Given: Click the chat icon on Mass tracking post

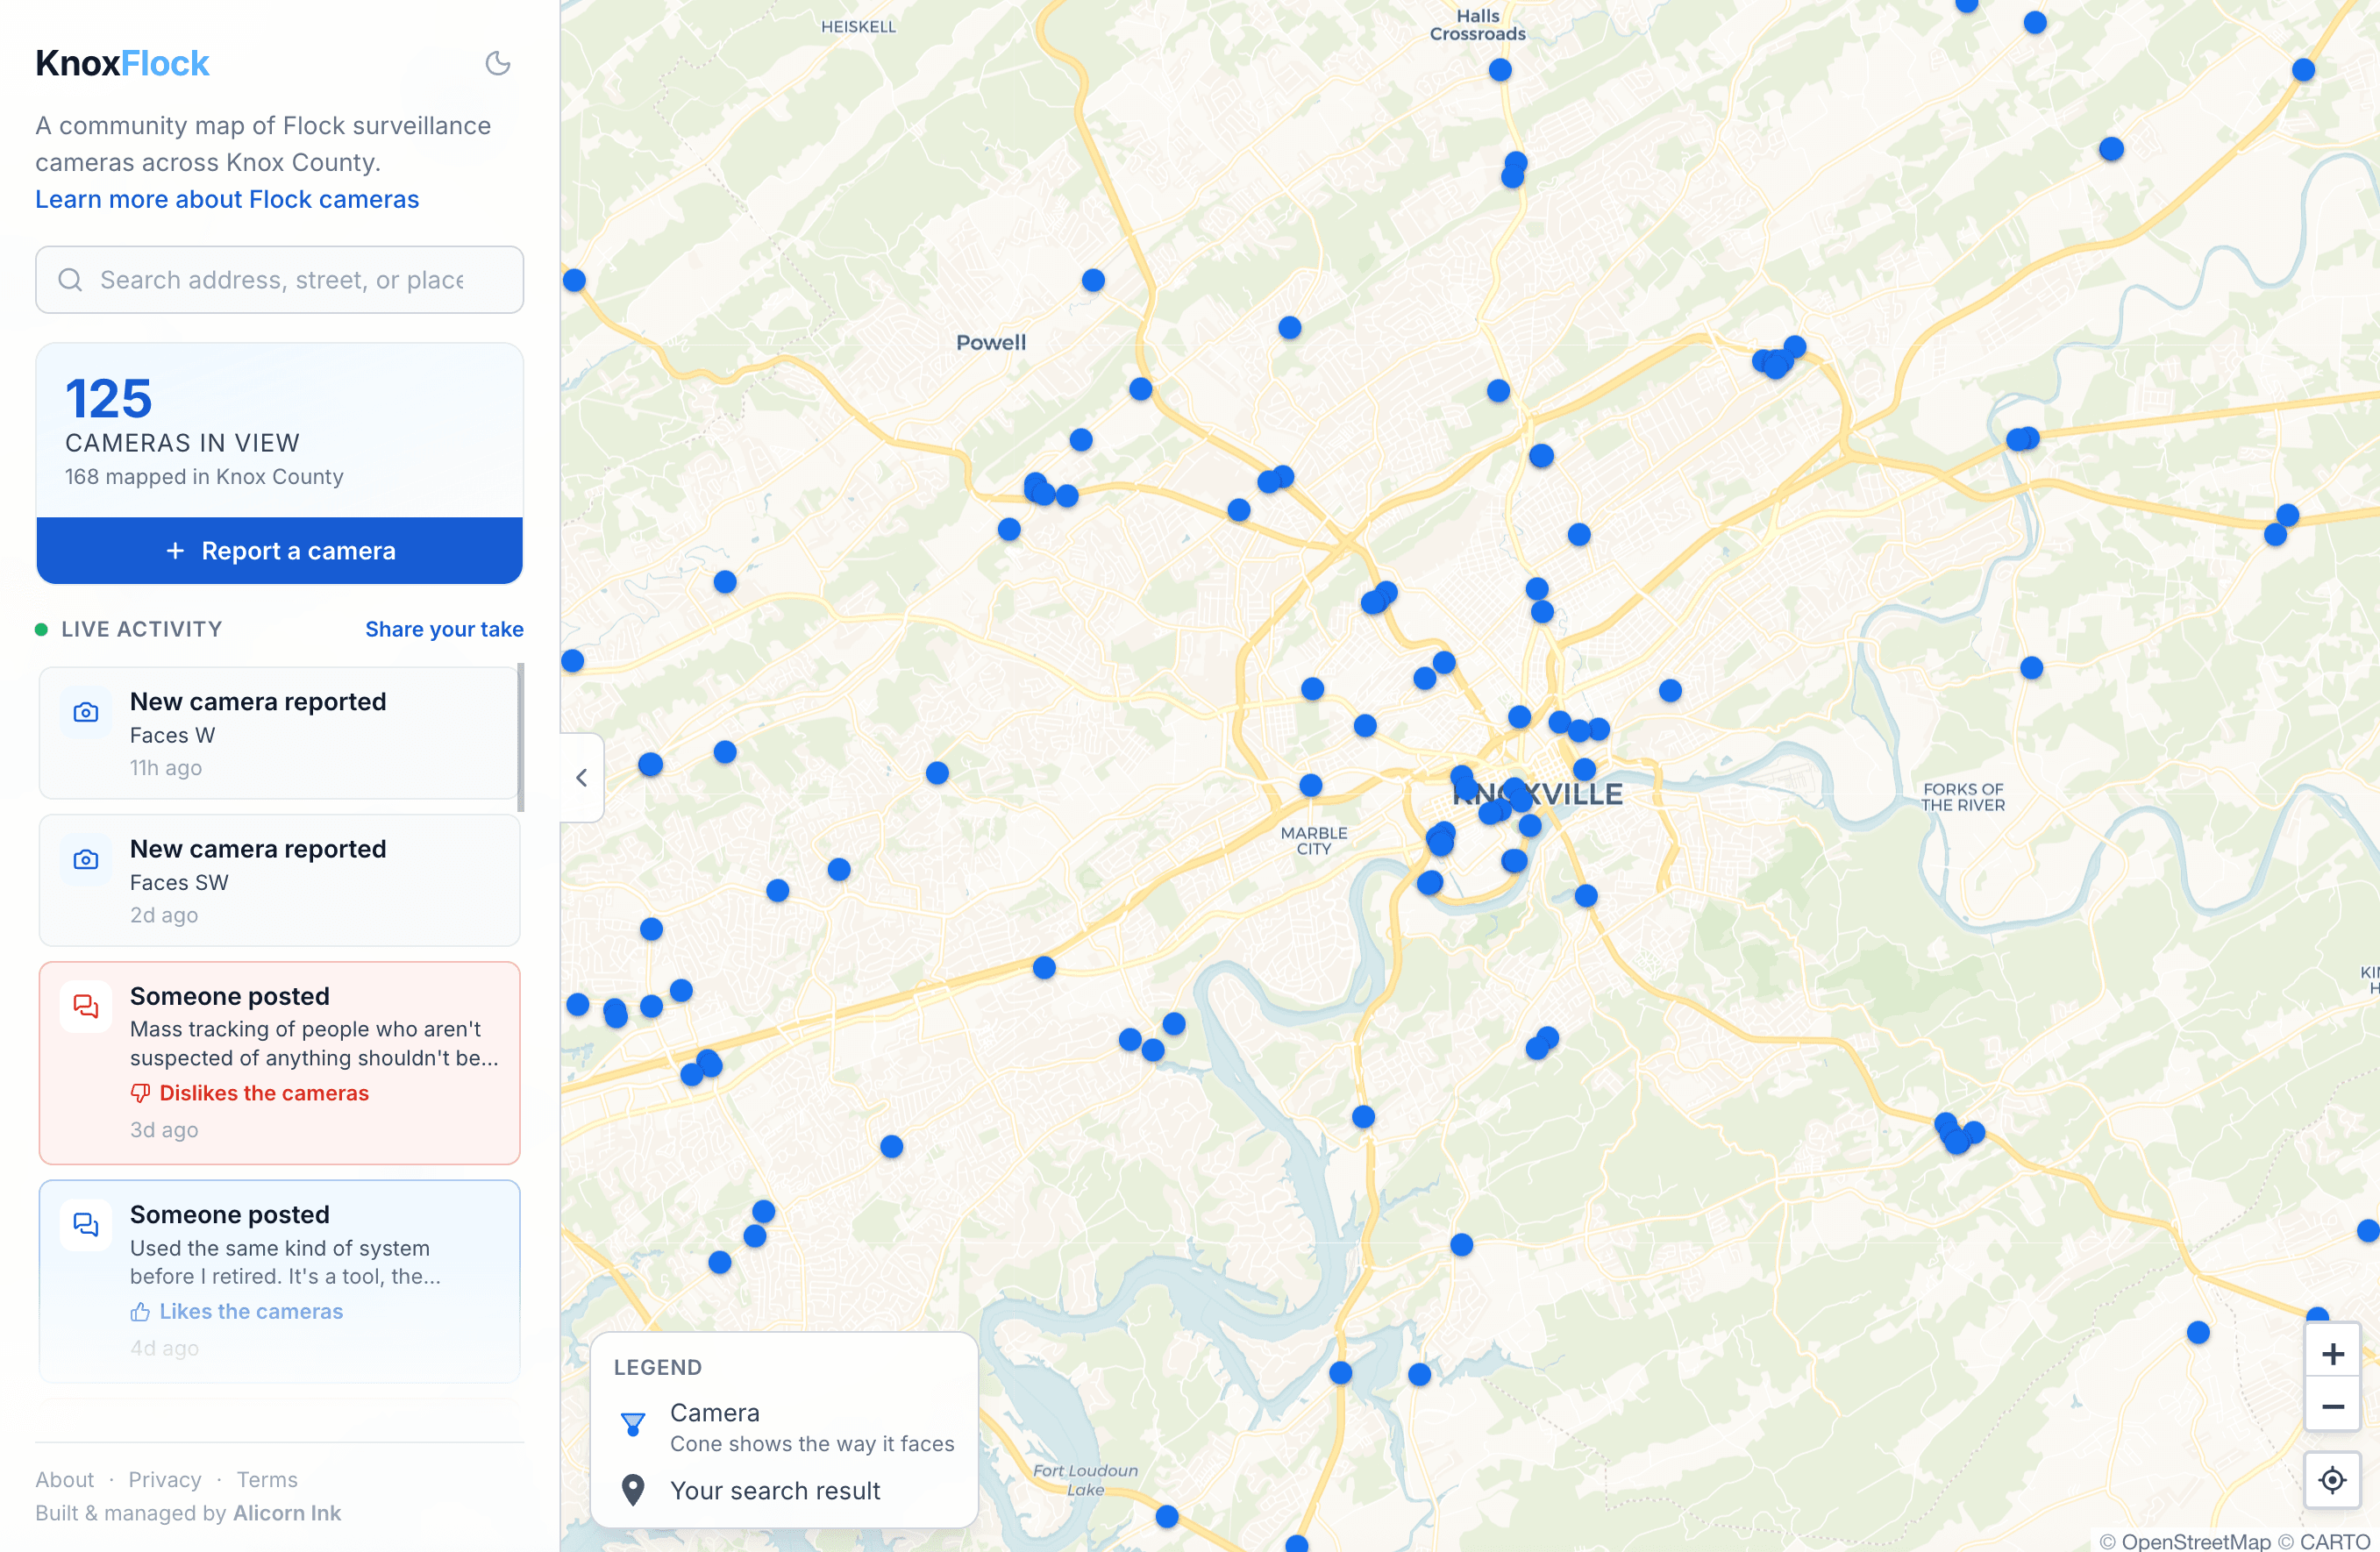Looking at the screenshot, I should (x=86, y=1006).
